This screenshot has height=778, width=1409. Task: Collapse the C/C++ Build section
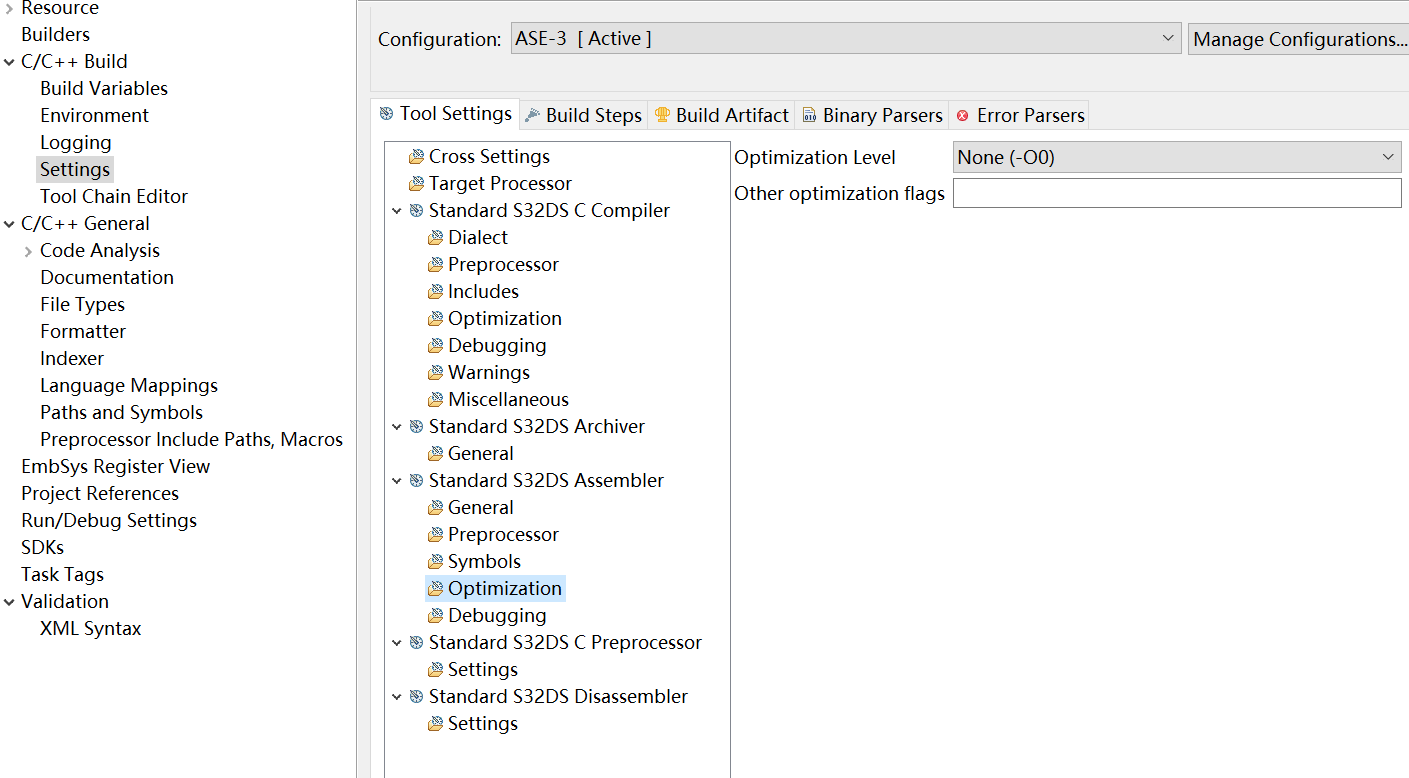point(9,62)
